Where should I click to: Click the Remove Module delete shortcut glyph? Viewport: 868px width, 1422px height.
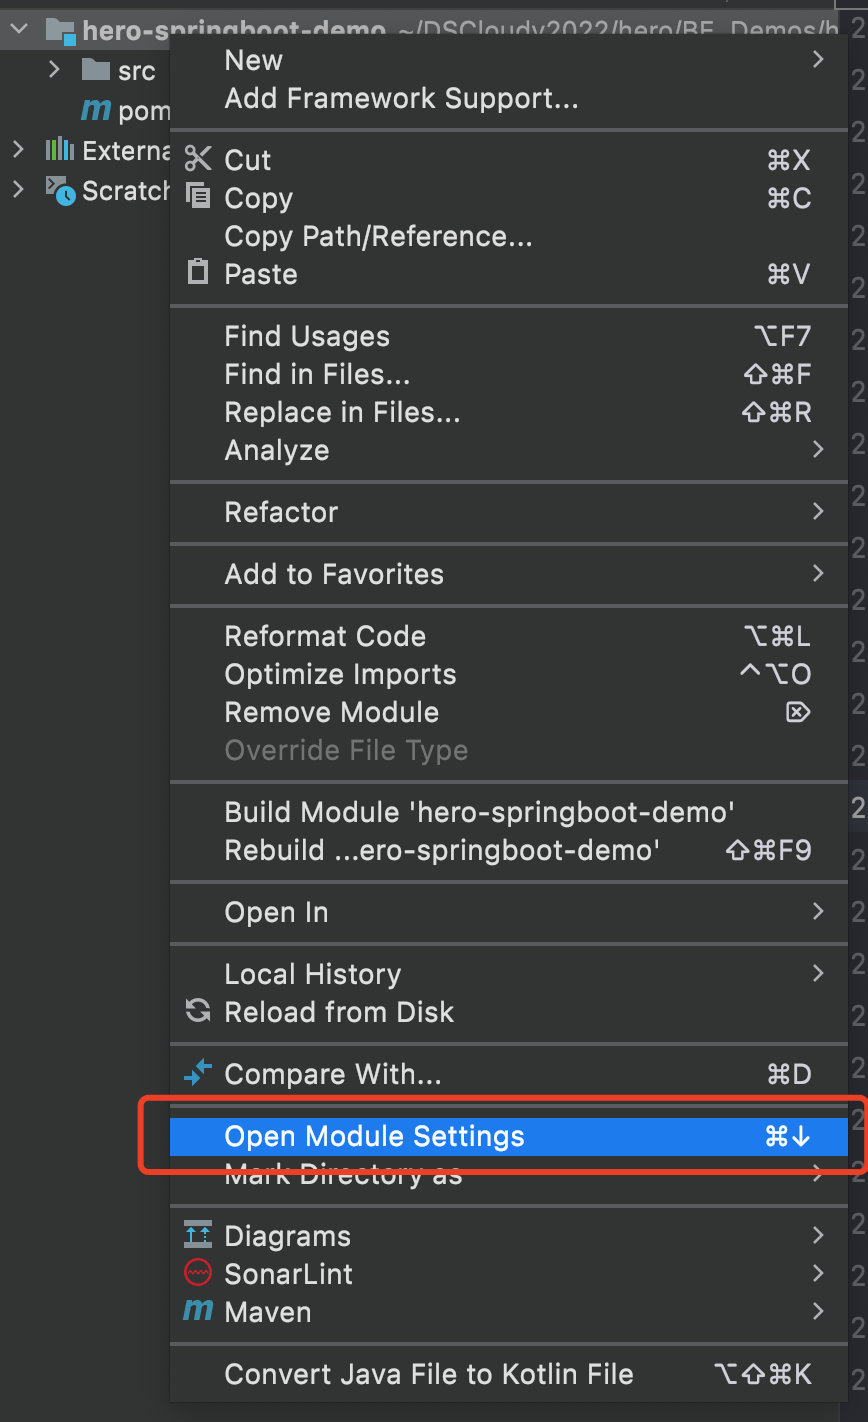pyautogui.click(x=798, y=712)
